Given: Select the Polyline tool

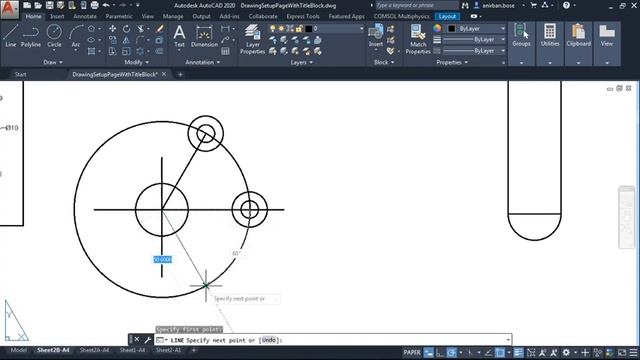Looking at the screenshot, I should [x=31, y=36].
